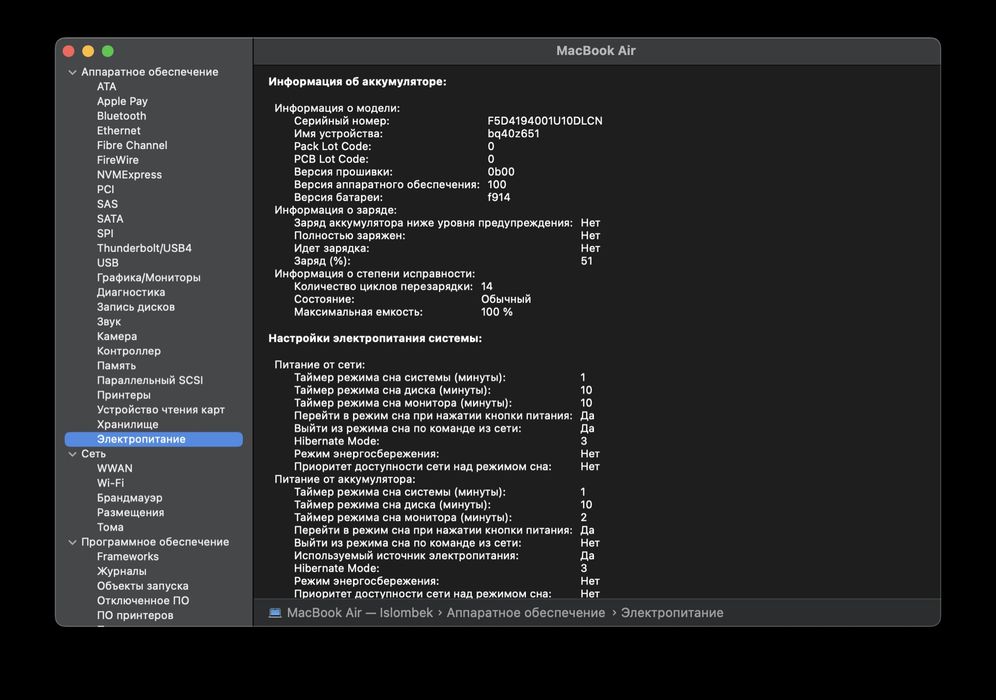Select Камера in hardware list
Screen dimensions: 996x700
point(117,336)
